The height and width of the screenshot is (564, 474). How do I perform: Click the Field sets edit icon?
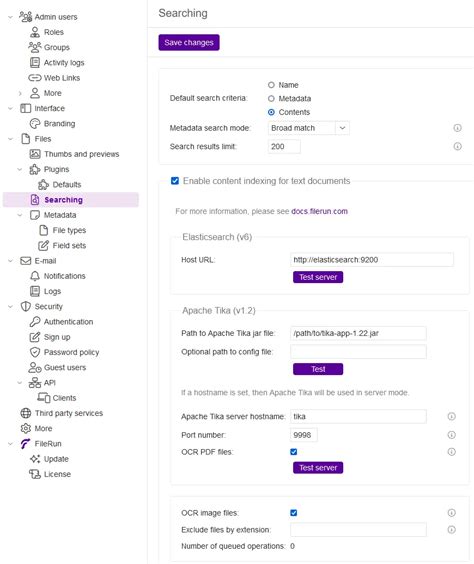point(44,245)
